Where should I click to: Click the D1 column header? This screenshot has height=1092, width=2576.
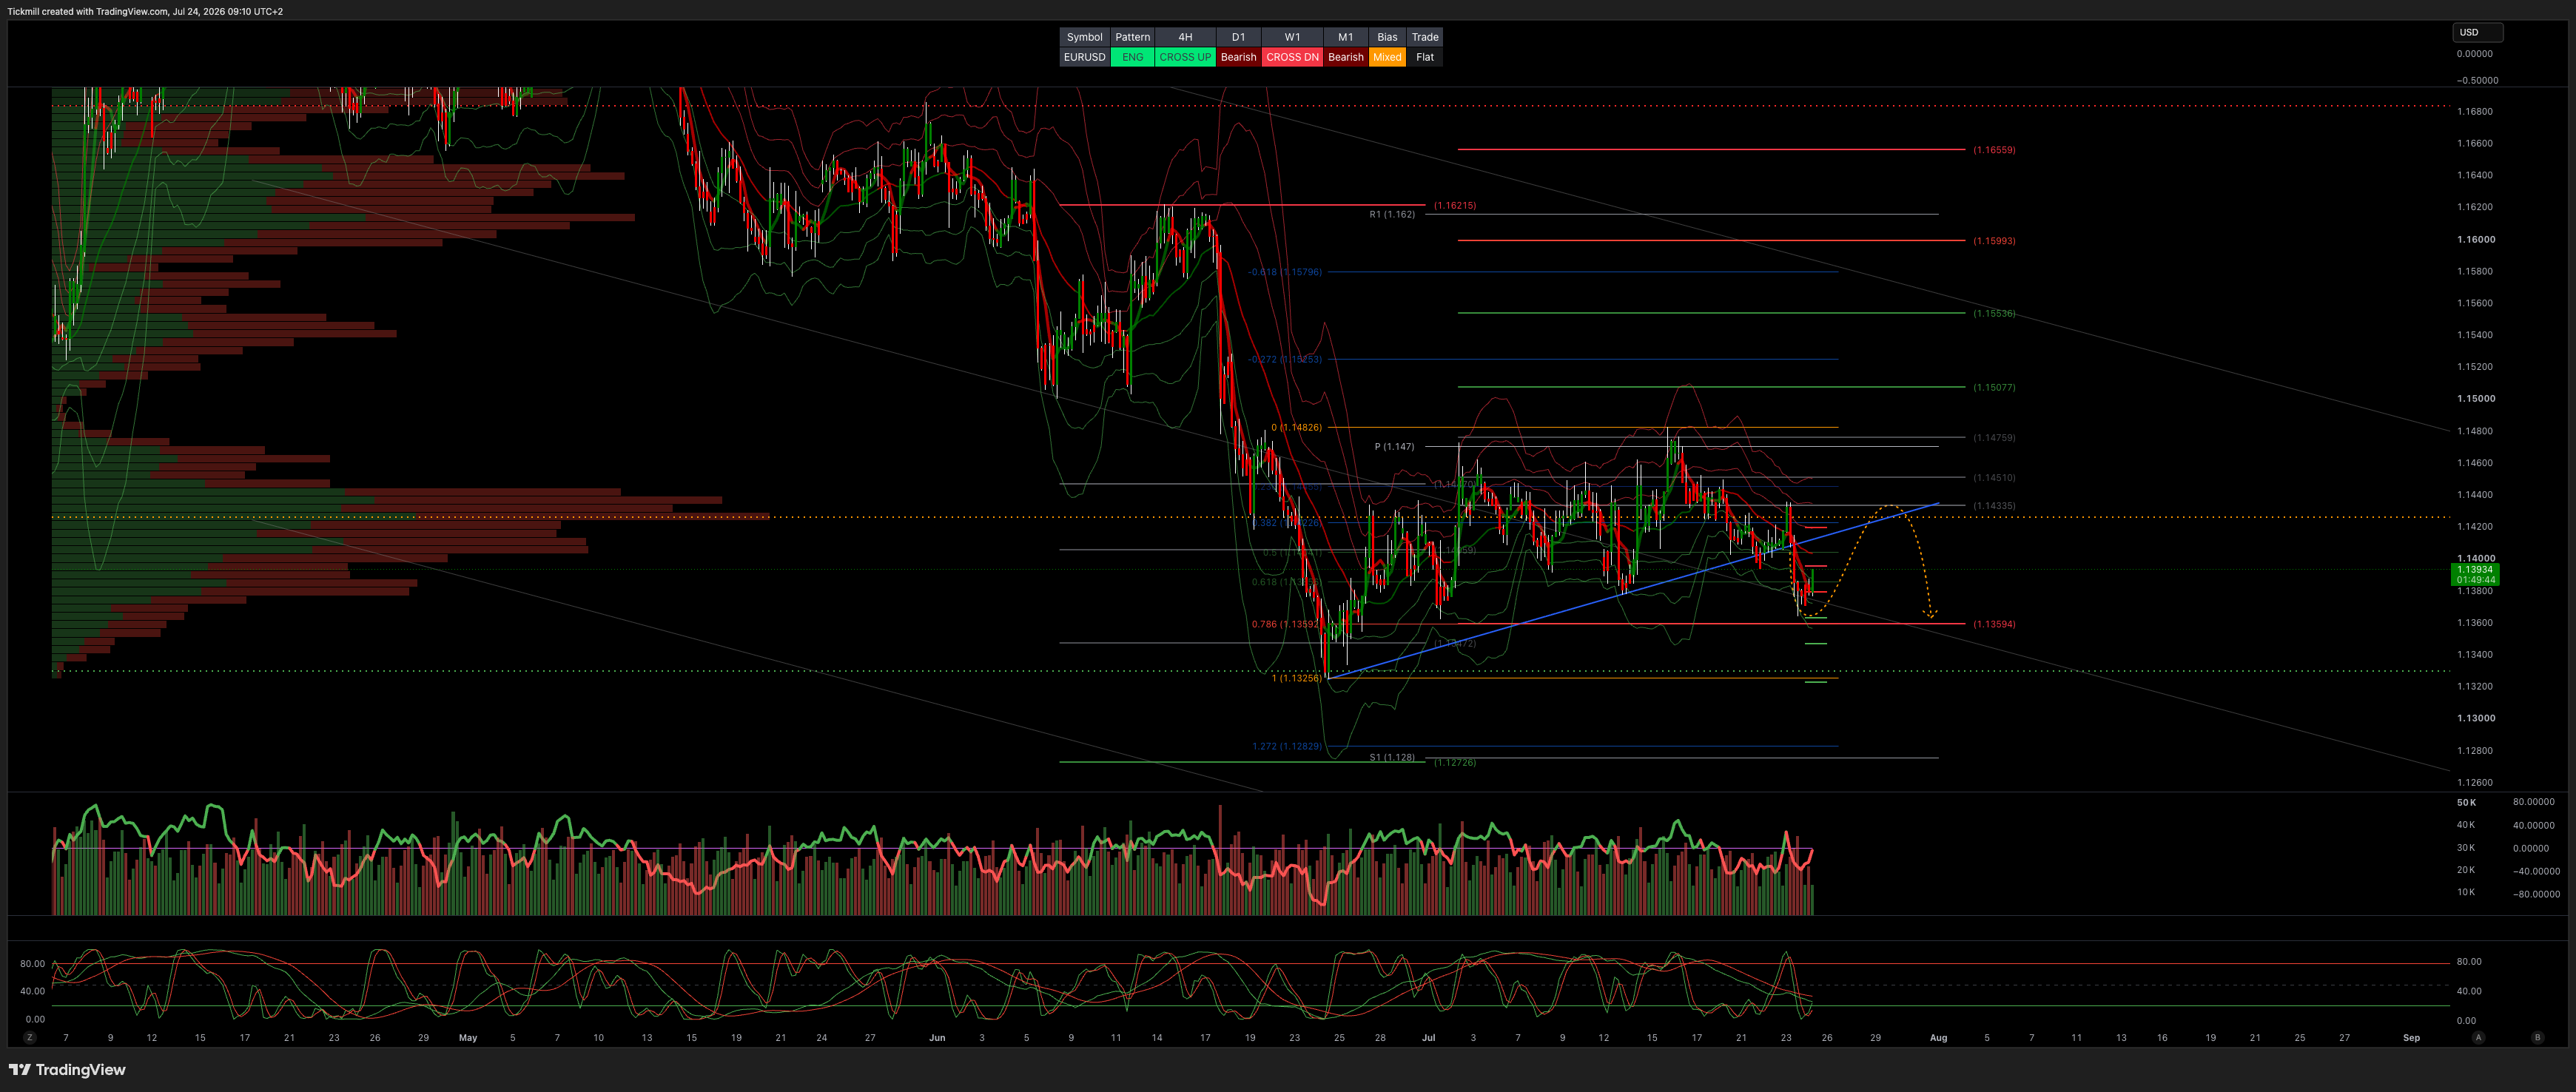pyautogui.click(x=1238, y=37)
